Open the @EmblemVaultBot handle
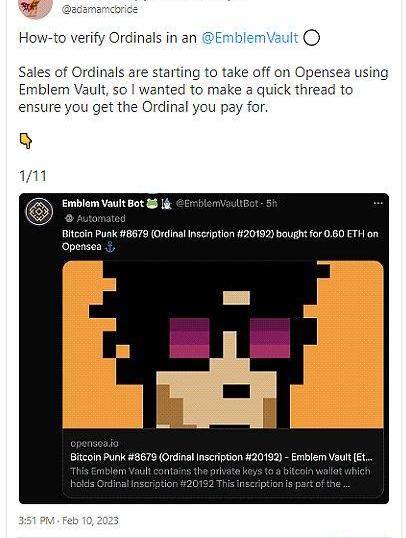 tap(217, 204)
